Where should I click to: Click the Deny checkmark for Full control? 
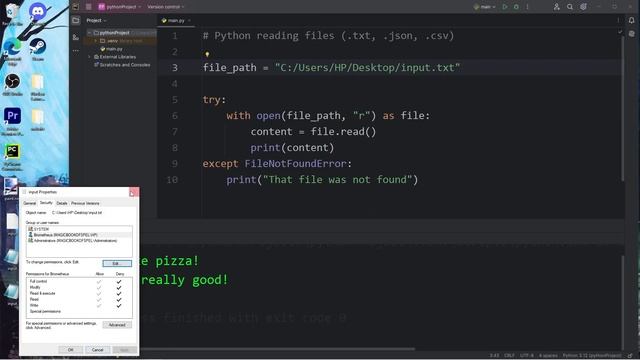tap(119, 282)
